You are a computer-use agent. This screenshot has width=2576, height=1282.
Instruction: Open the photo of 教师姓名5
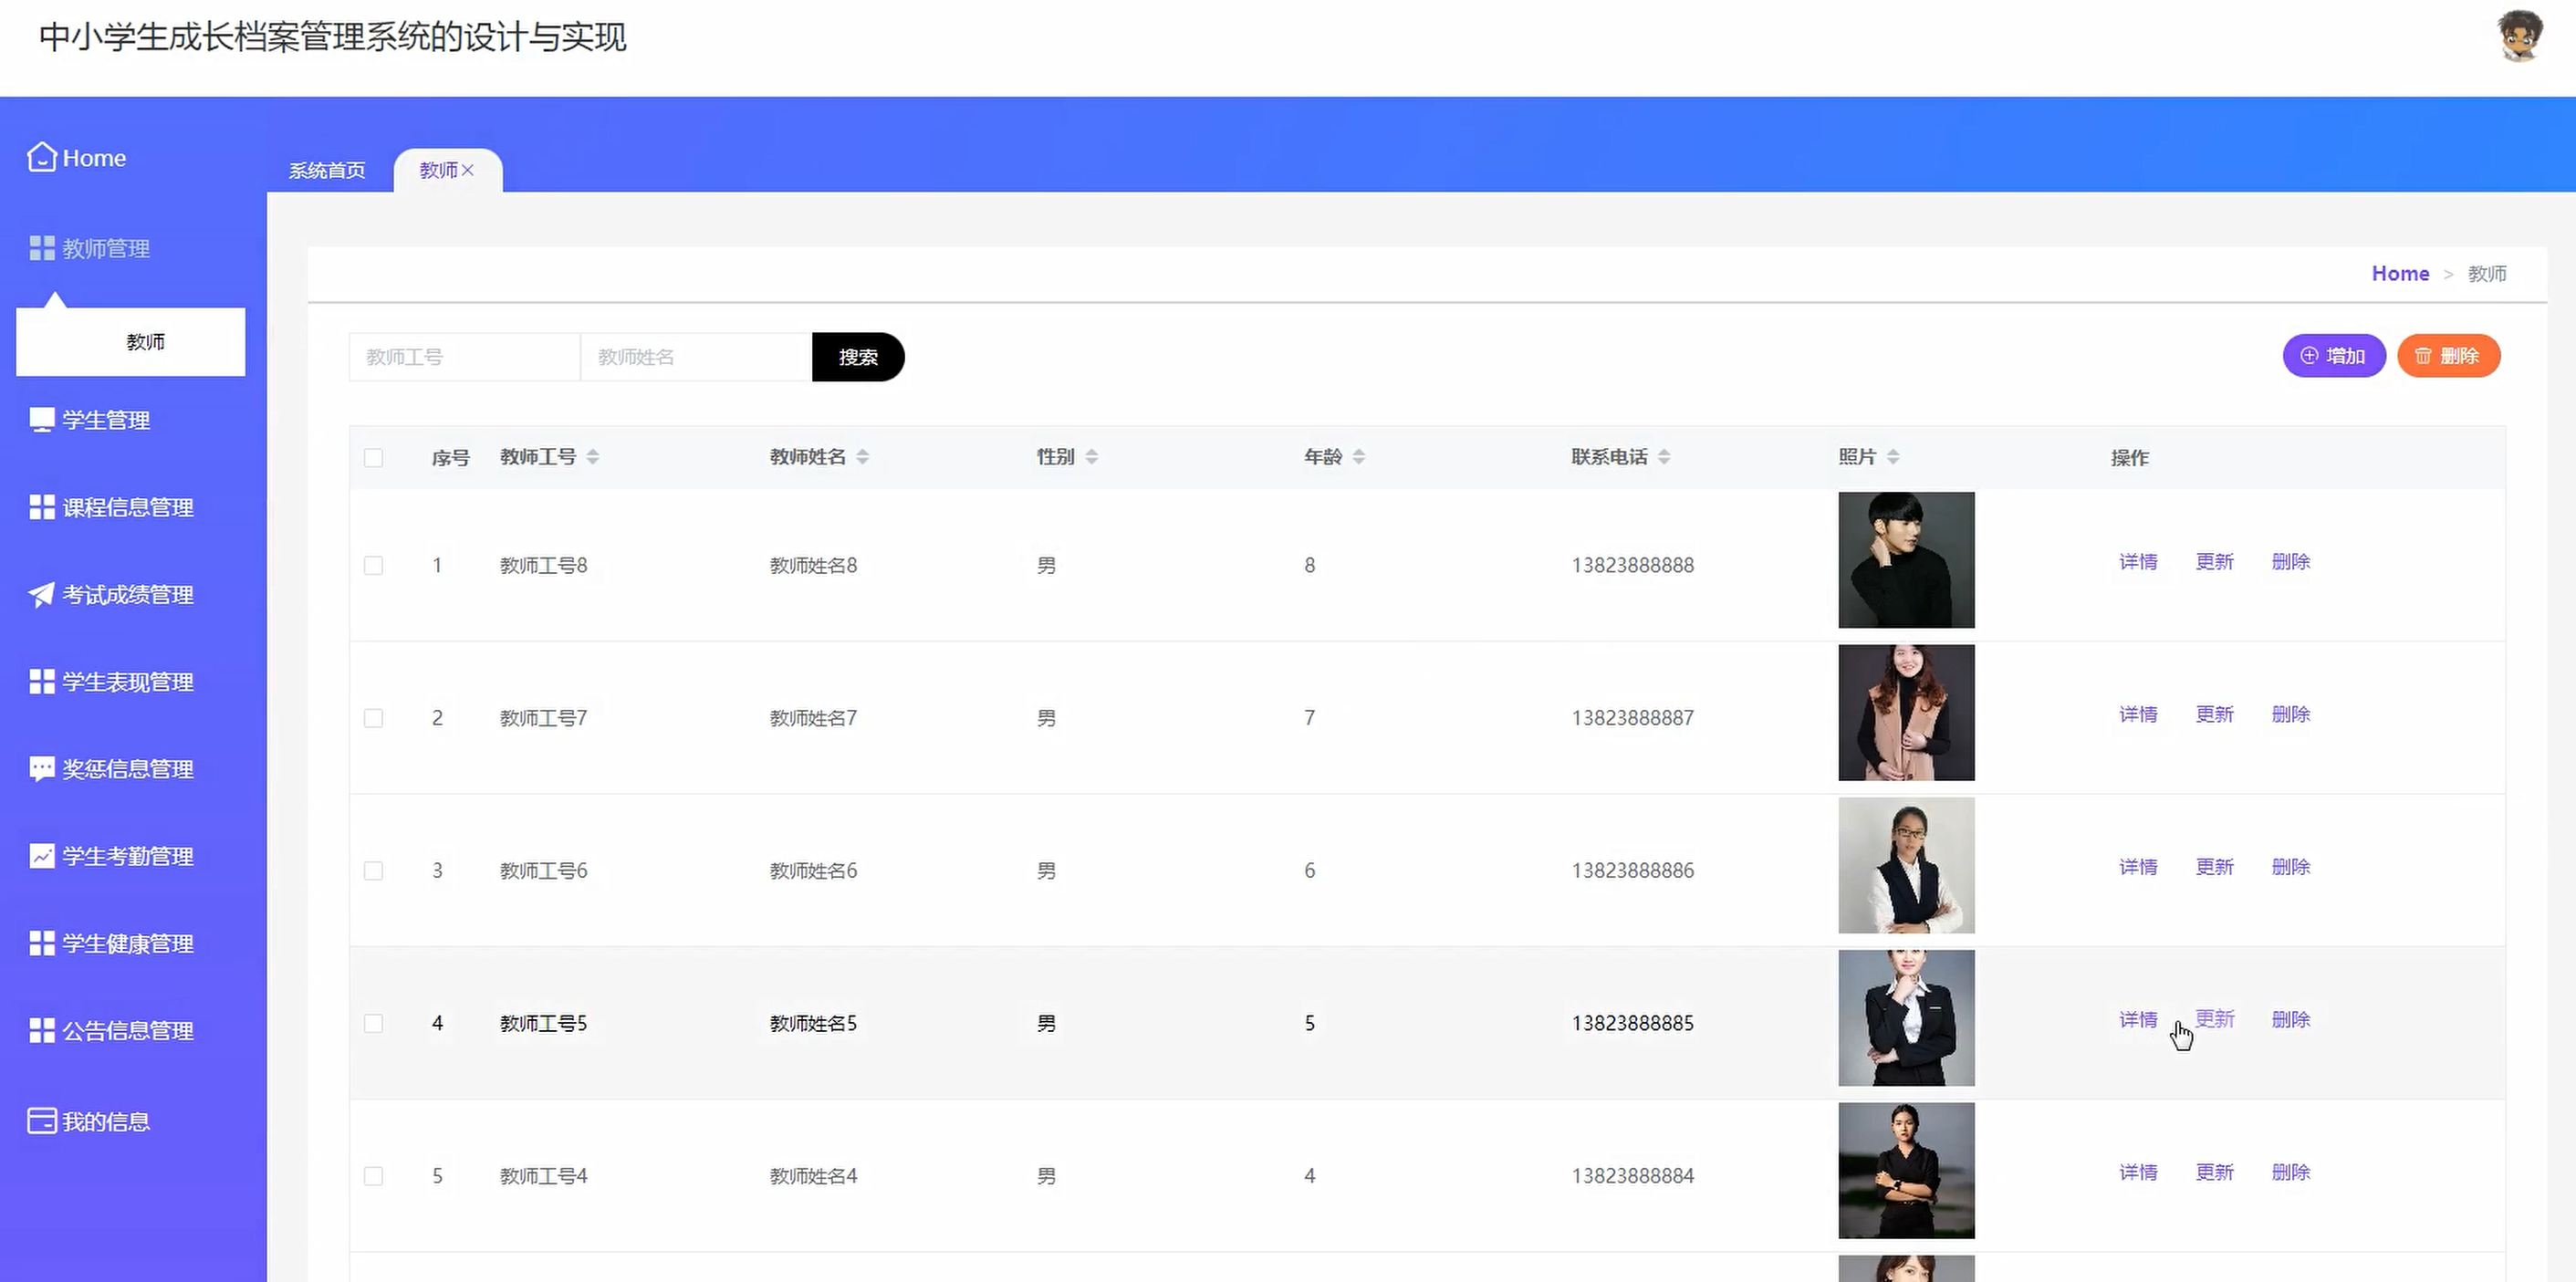pyautogui.click(x=1906, y=1018)
